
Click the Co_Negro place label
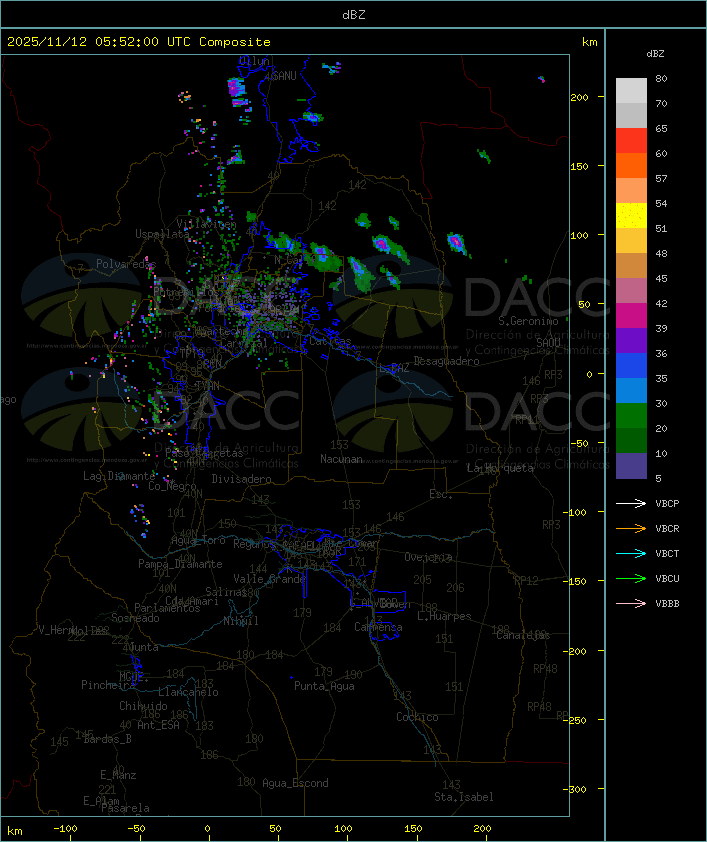172,486
